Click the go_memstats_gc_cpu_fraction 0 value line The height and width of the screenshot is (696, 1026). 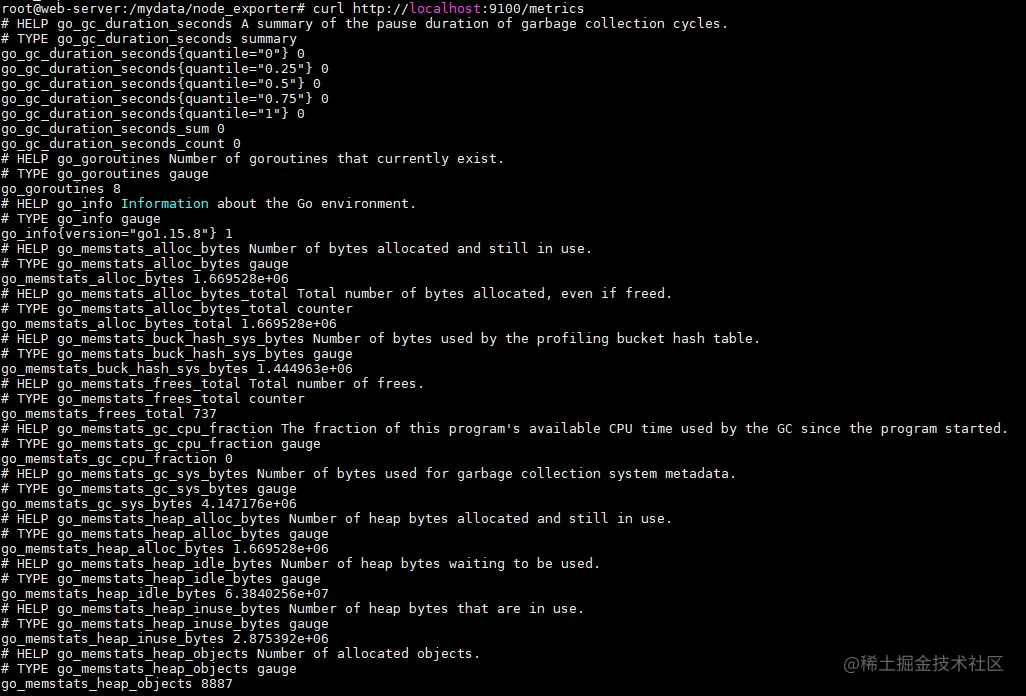pos(116,459)
